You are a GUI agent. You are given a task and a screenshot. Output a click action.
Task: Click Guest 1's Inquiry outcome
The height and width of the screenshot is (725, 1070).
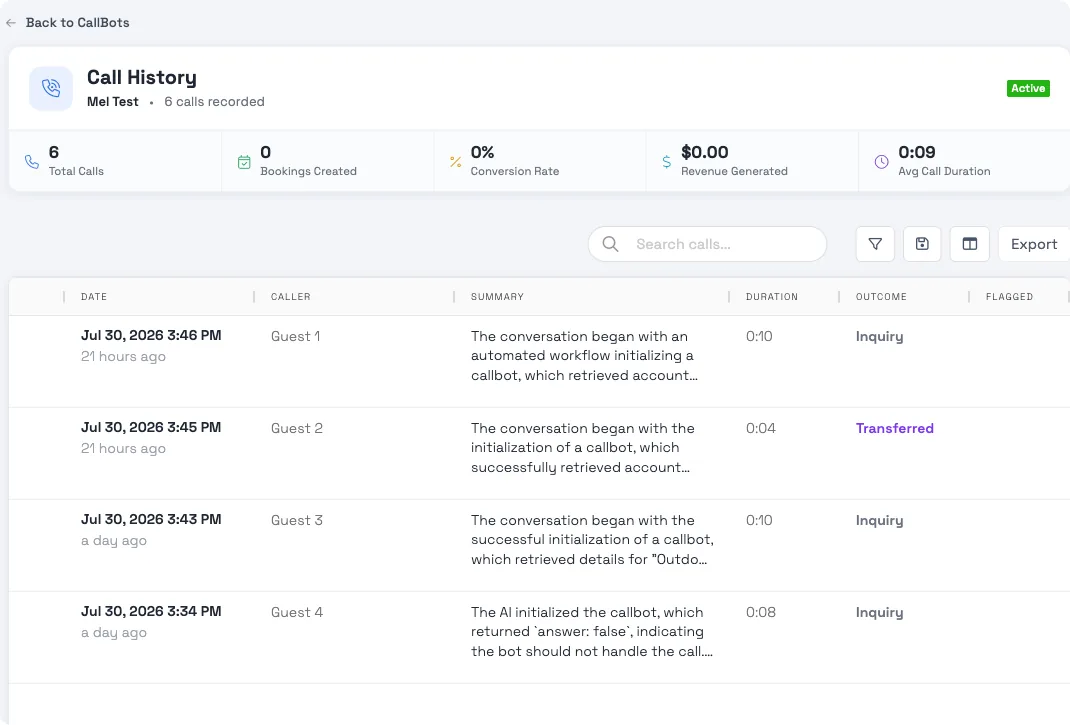click(x=880, y=337)
